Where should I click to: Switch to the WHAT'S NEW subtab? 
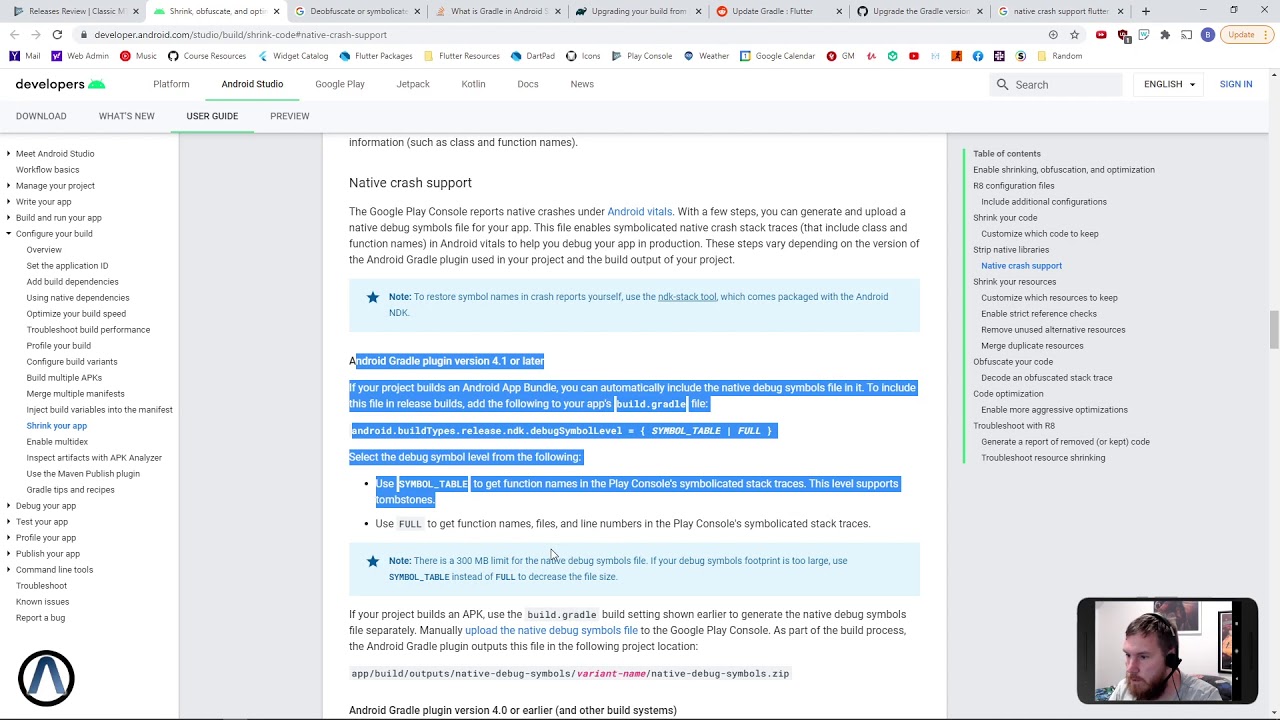126,116
